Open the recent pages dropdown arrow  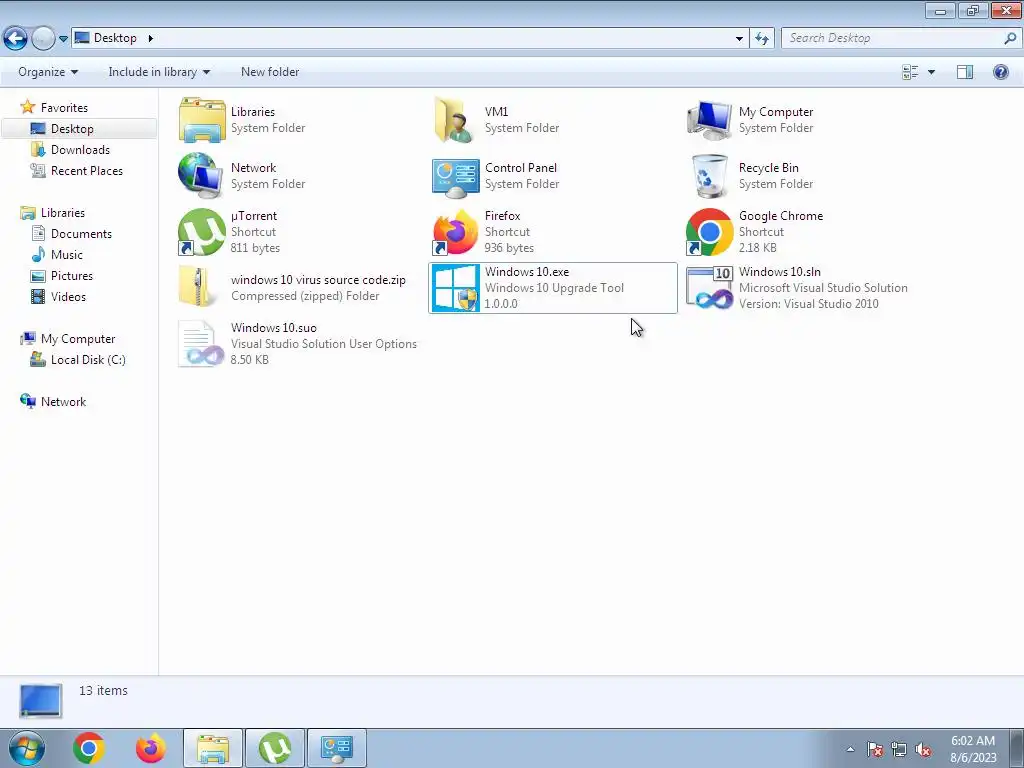click(63, 39)
